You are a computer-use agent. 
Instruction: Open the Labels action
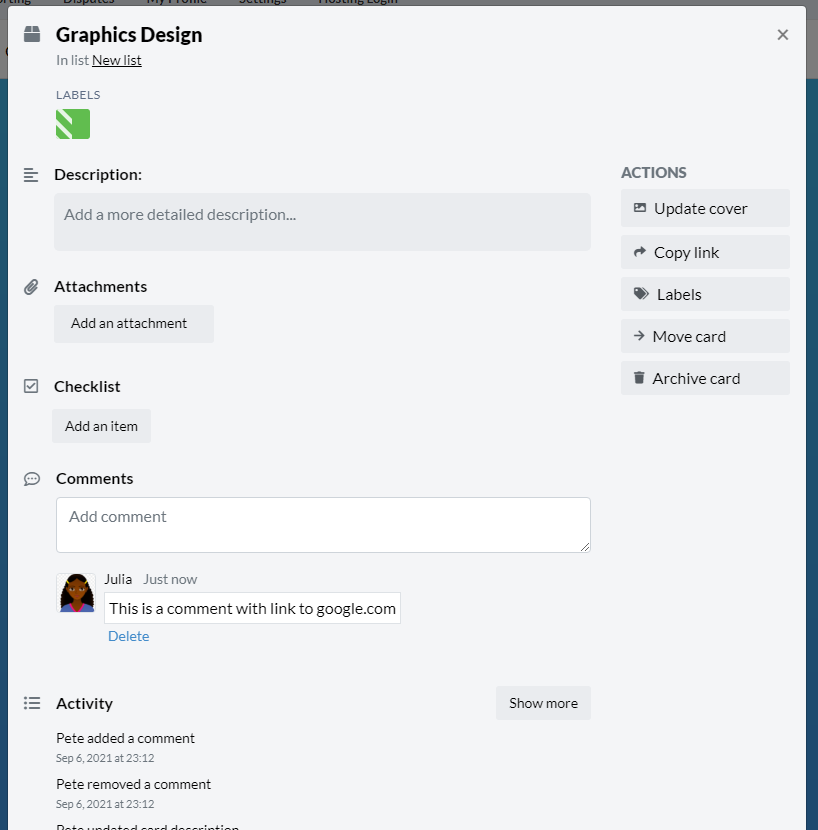coord(705,294)
